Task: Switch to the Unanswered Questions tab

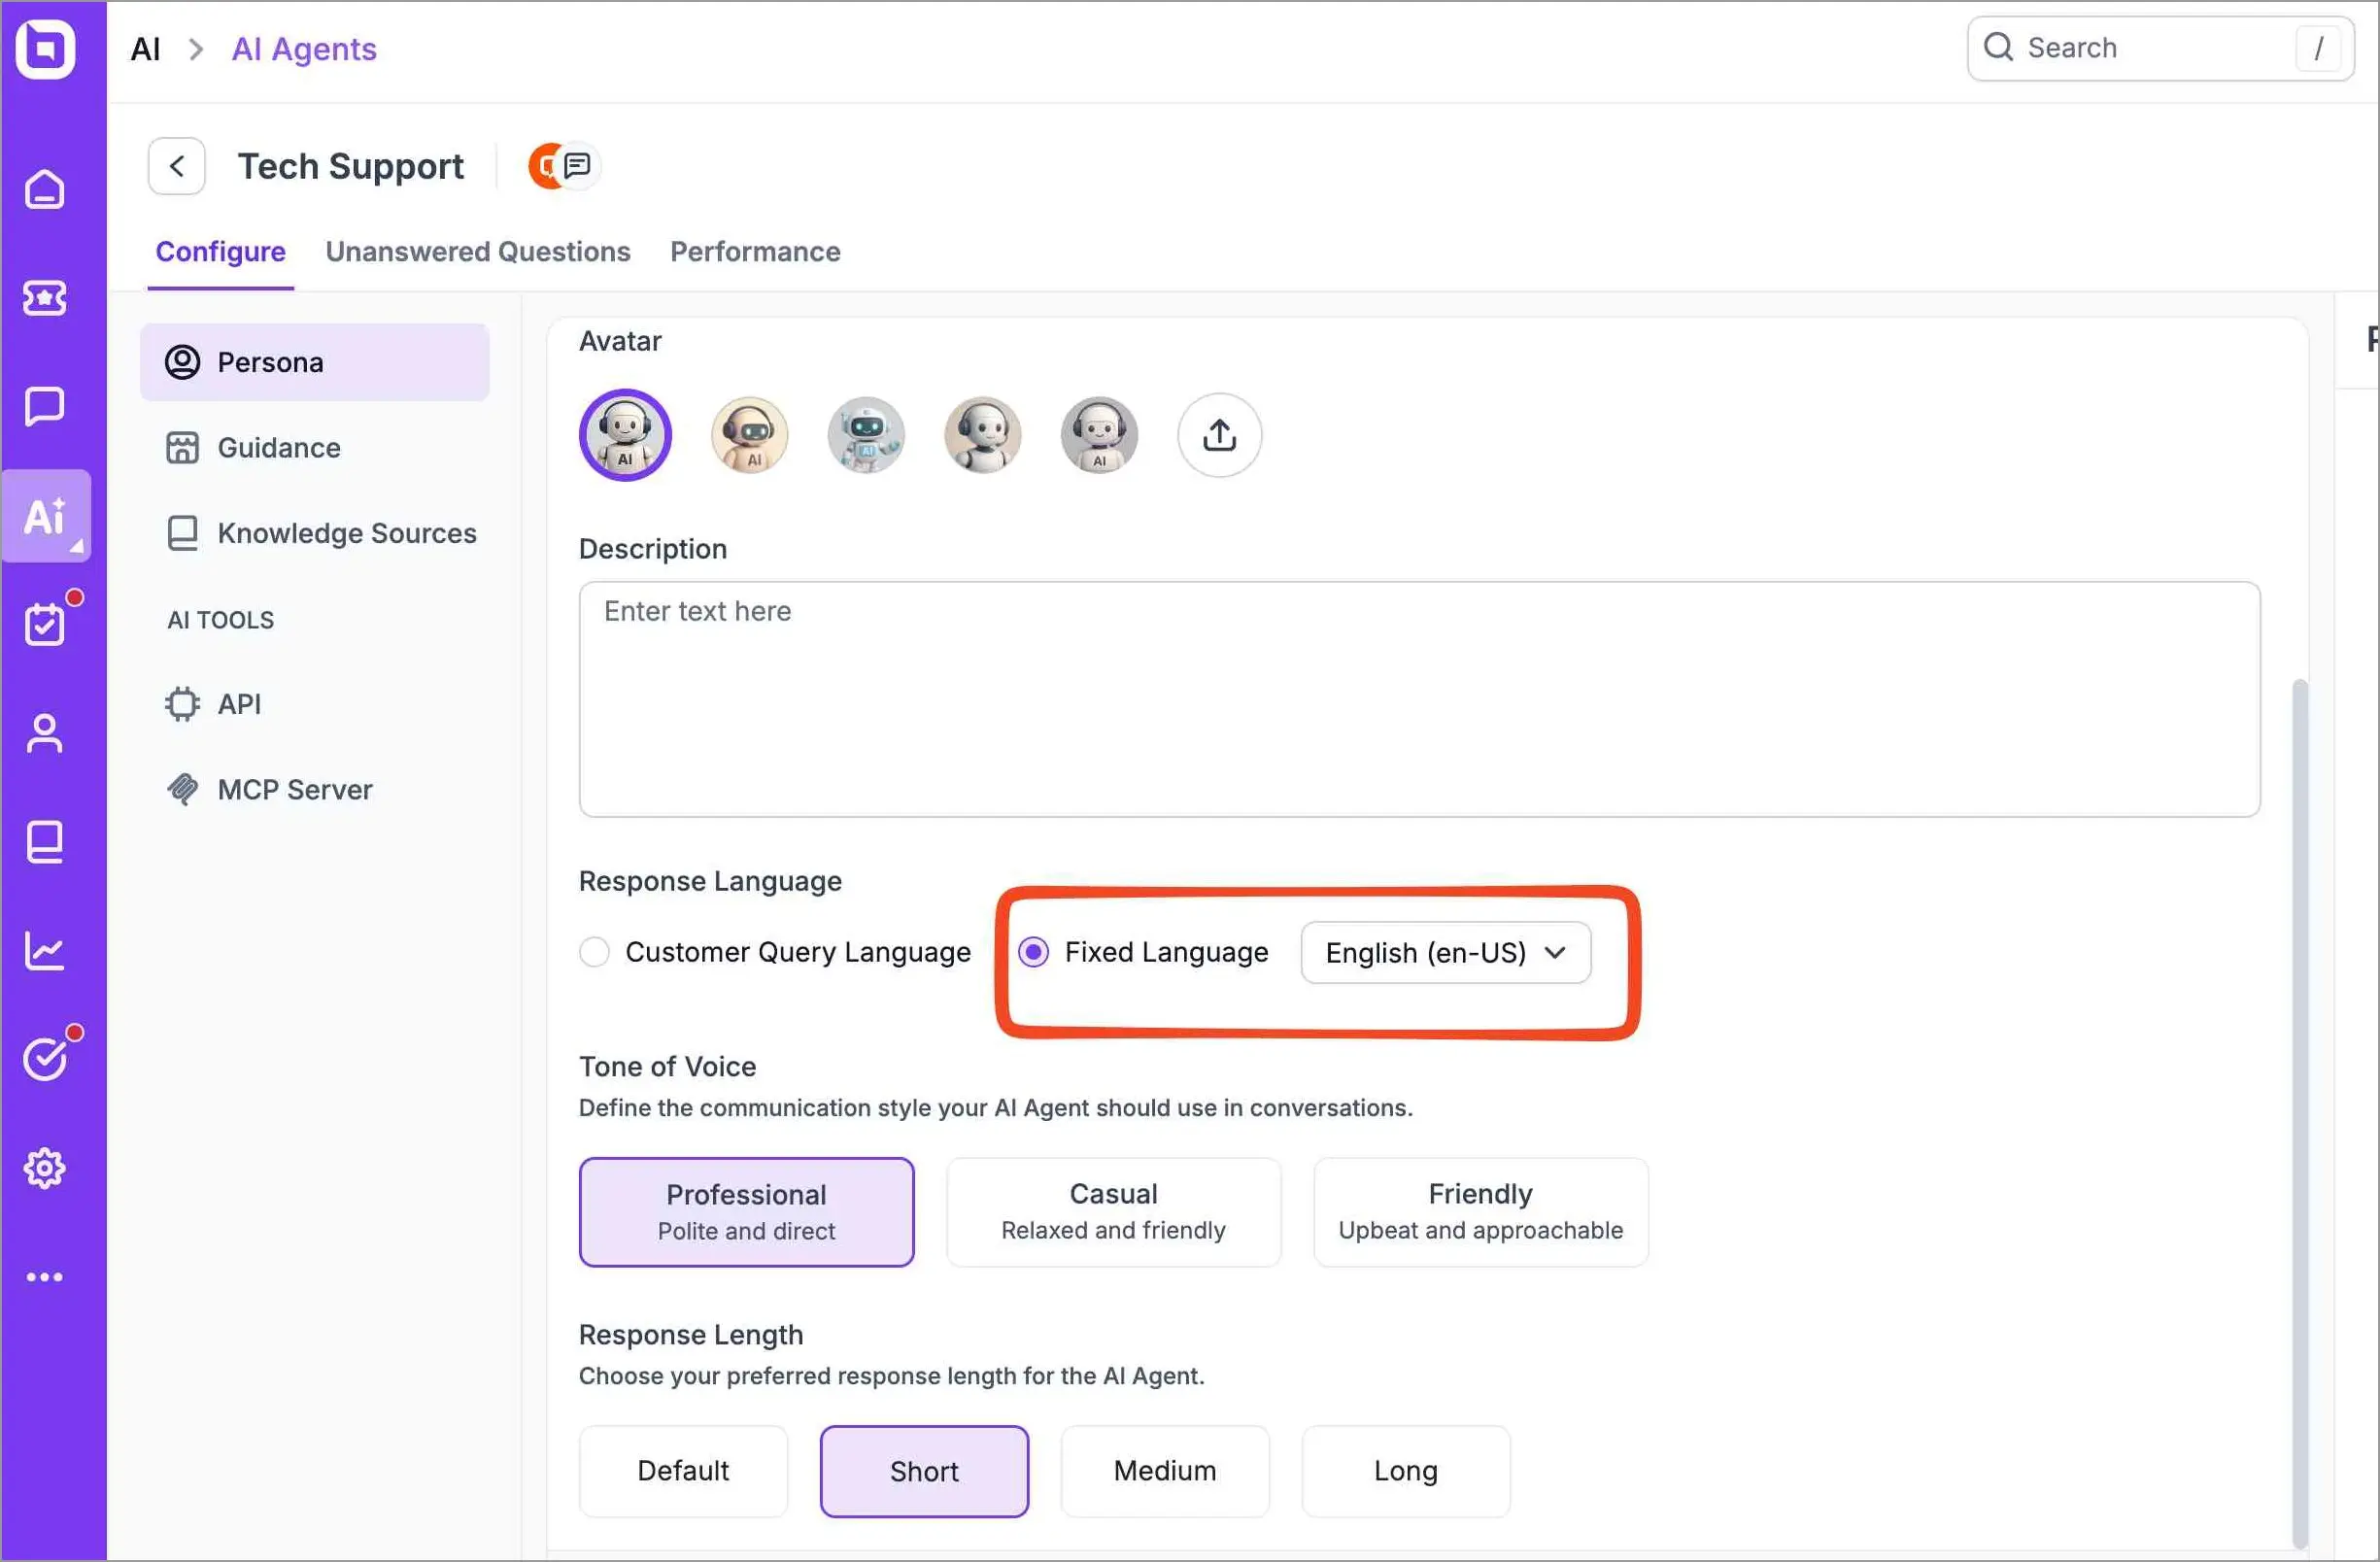Action: 478,252
